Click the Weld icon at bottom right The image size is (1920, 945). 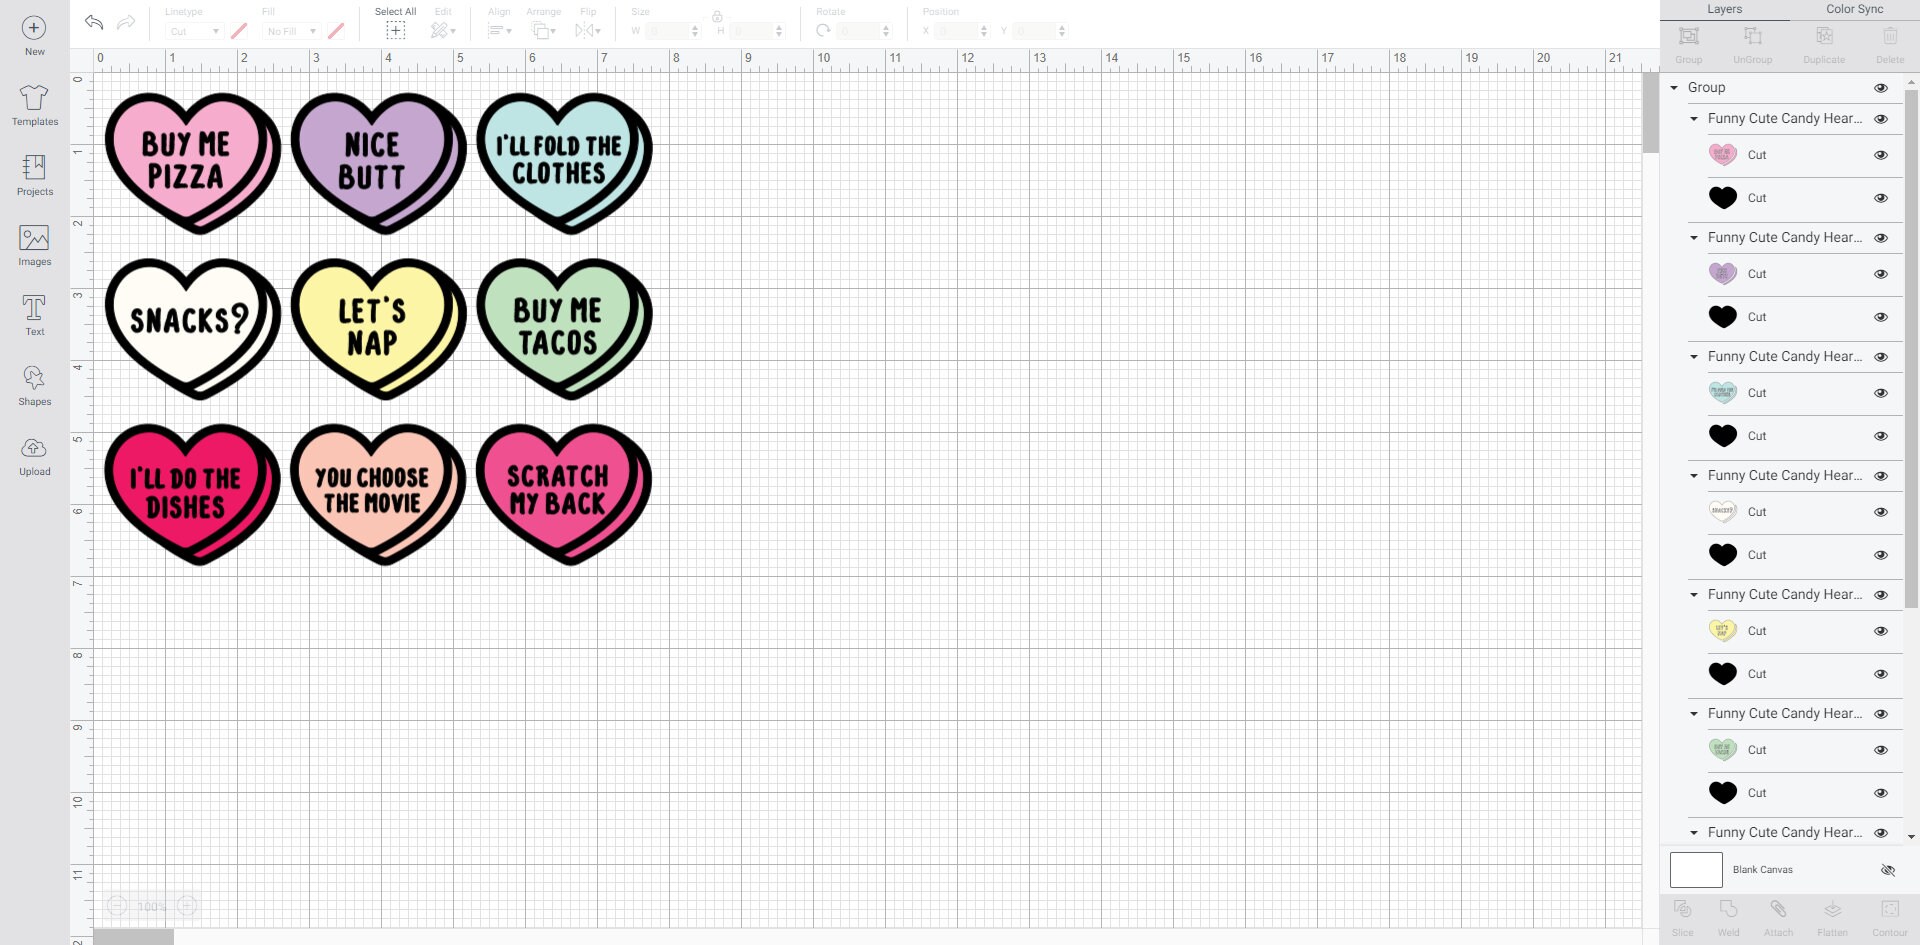point(1729,911)
